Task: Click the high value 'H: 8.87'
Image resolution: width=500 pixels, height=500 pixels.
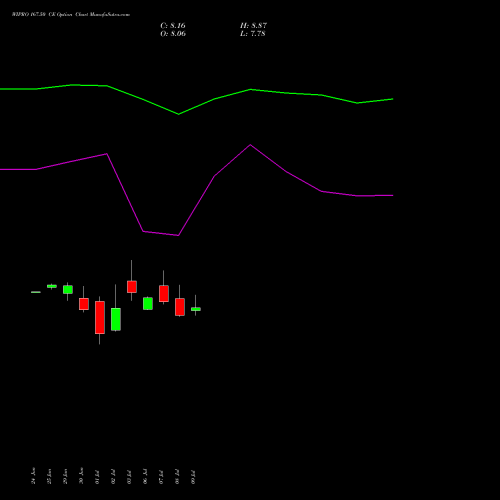Action: [253, 26]
